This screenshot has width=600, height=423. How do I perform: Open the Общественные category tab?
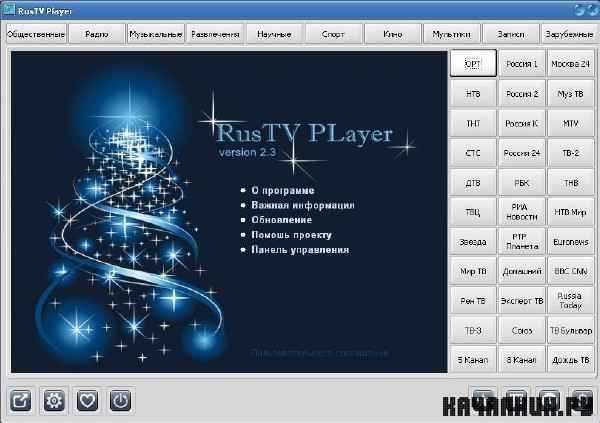point(36,34)
